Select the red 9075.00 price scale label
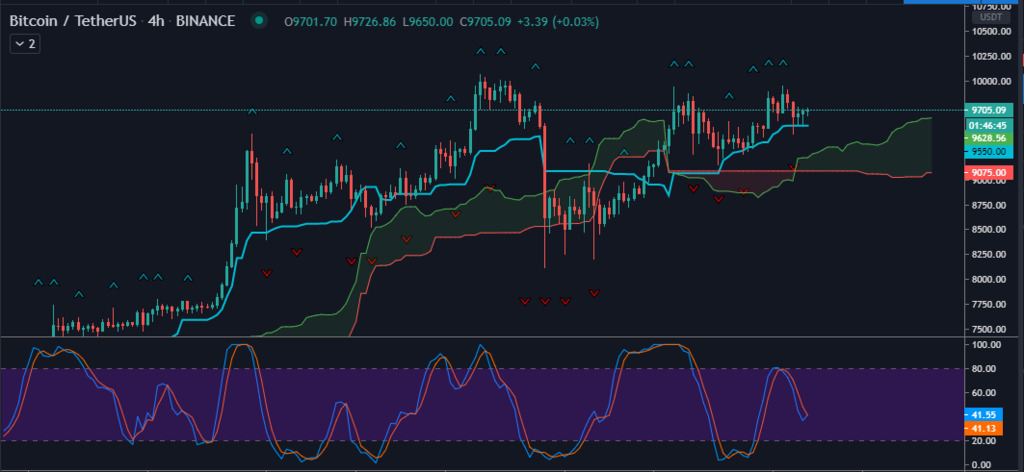This screenshot has width=1024, height=472. 986,173
